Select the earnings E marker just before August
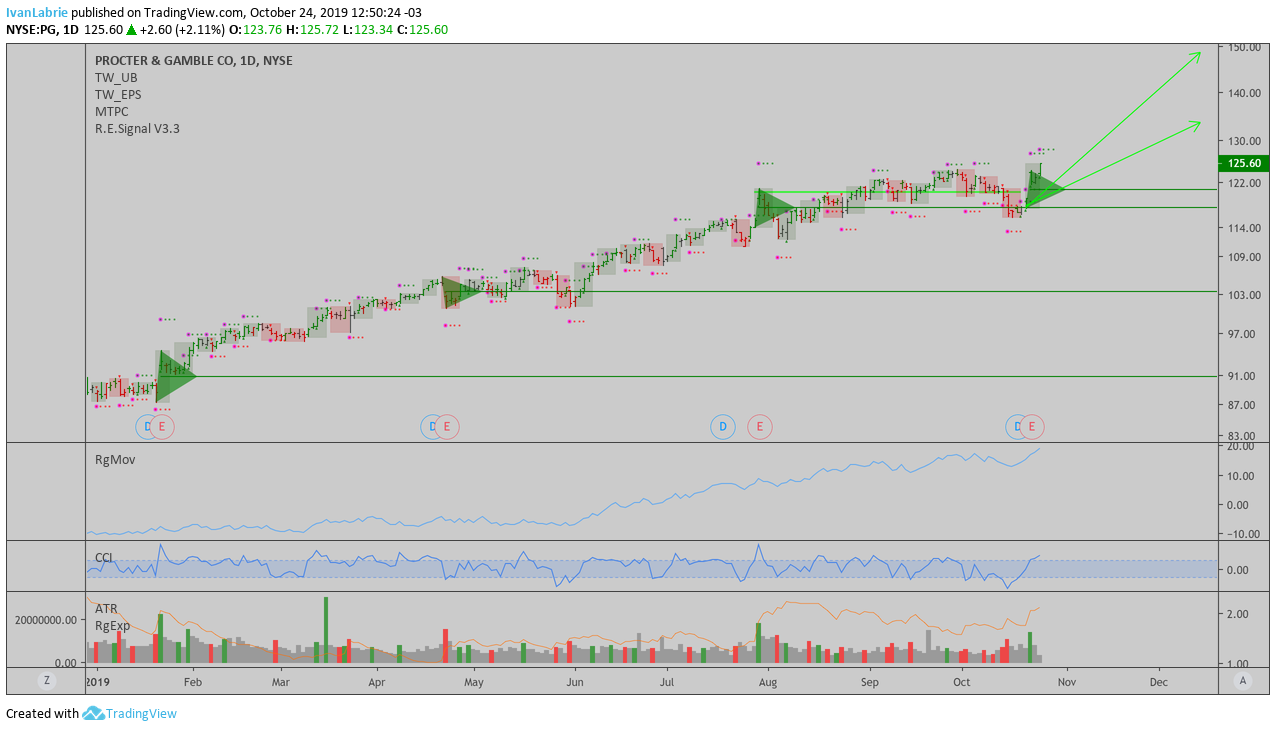This screenshot has height=731, width=1276. [x=760, y=427]
